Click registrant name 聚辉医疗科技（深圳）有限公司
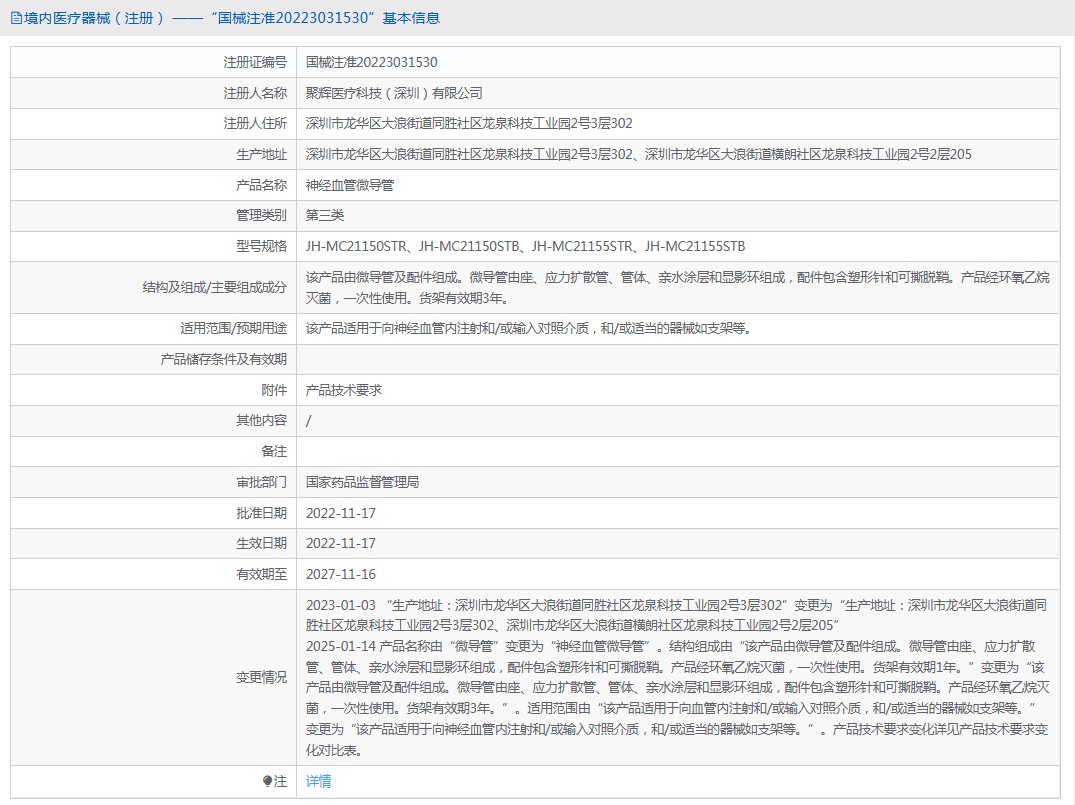 (394, 93)
